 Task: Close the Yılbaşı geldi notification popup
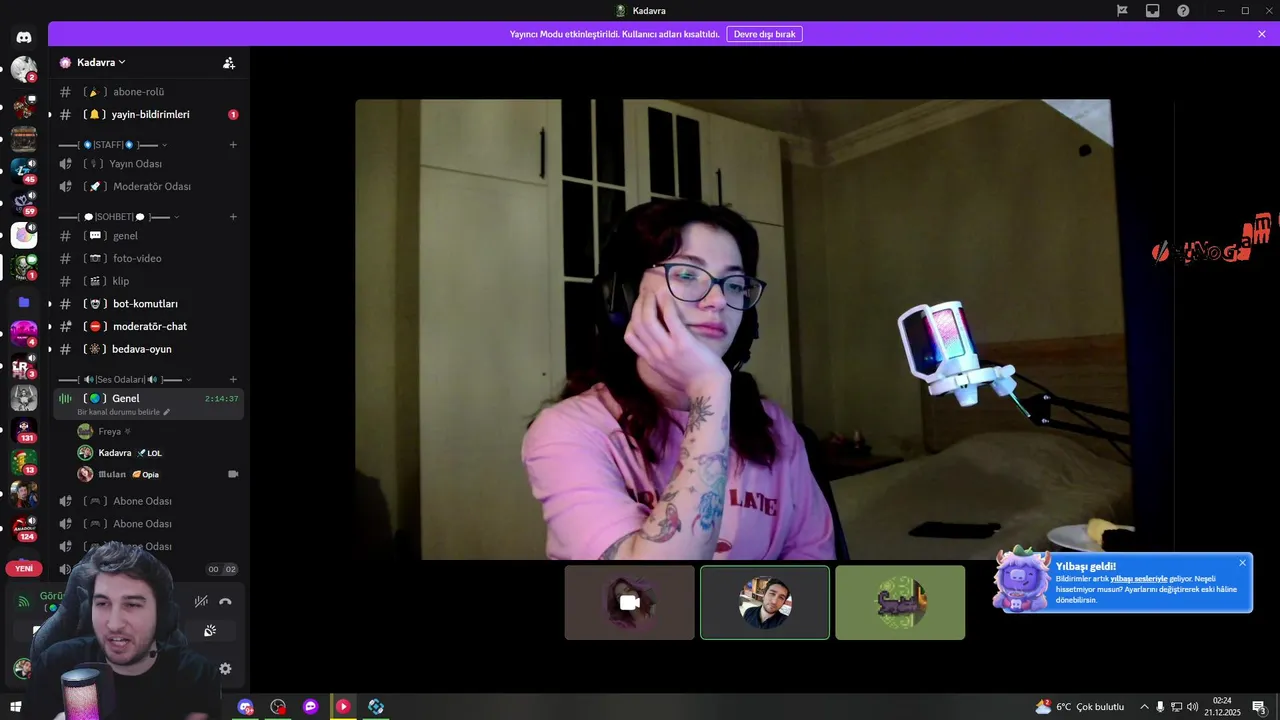click(1243, 563)
